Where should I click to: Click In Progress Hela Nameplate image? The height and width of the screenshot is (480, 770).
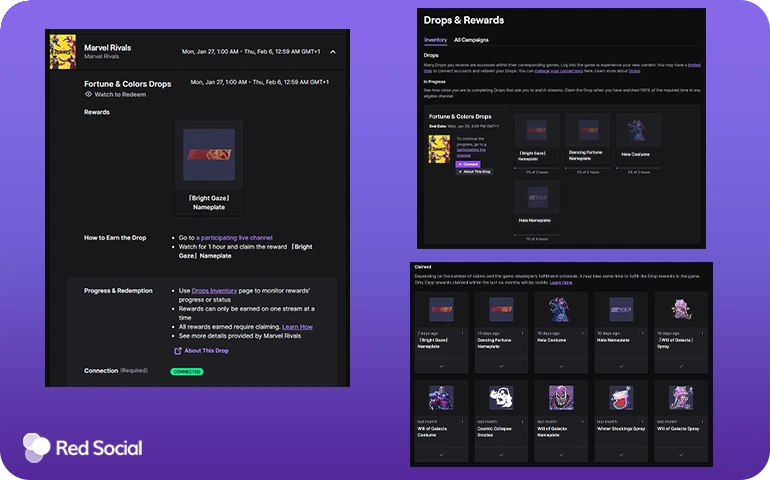point(537,198)
